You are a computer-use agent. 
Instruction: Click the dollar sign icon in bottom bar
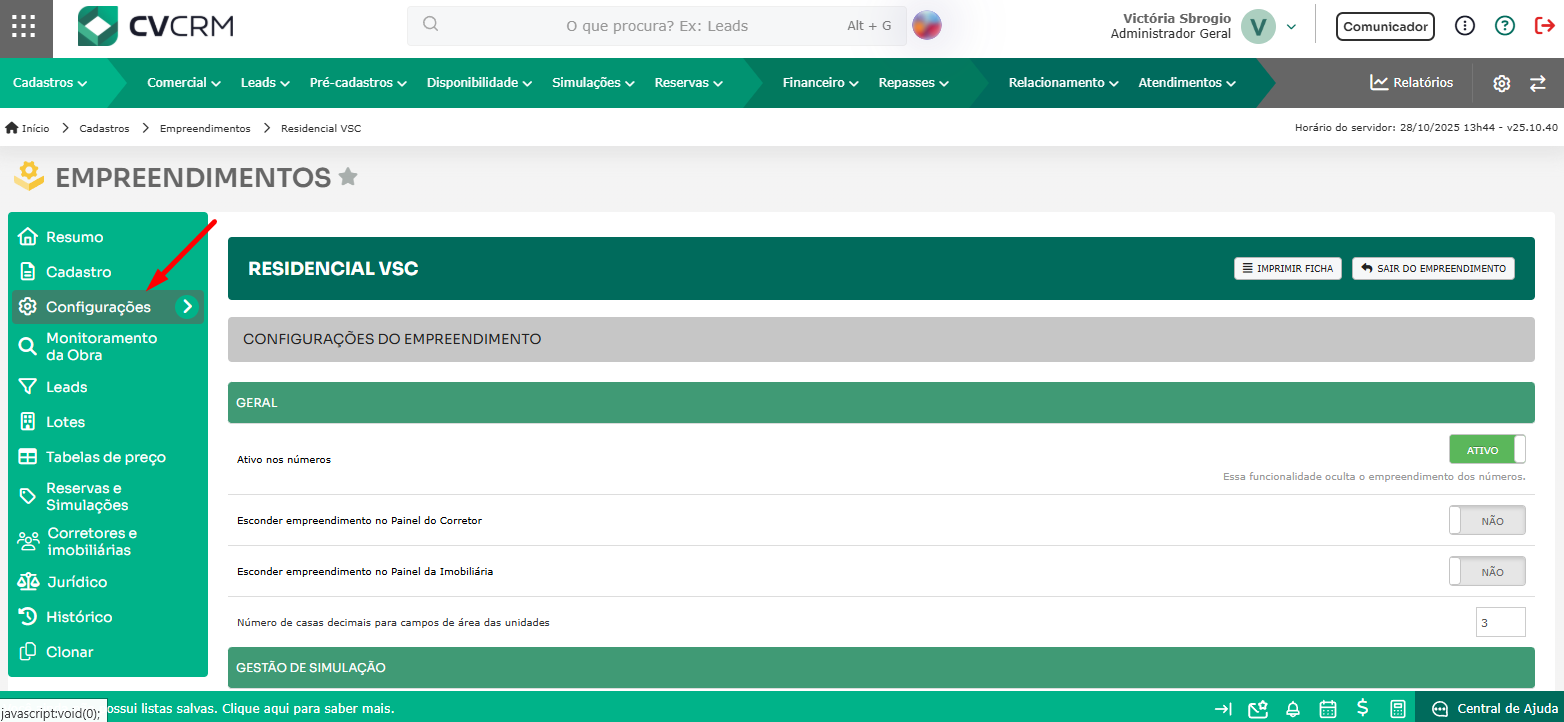(1362, 708)
